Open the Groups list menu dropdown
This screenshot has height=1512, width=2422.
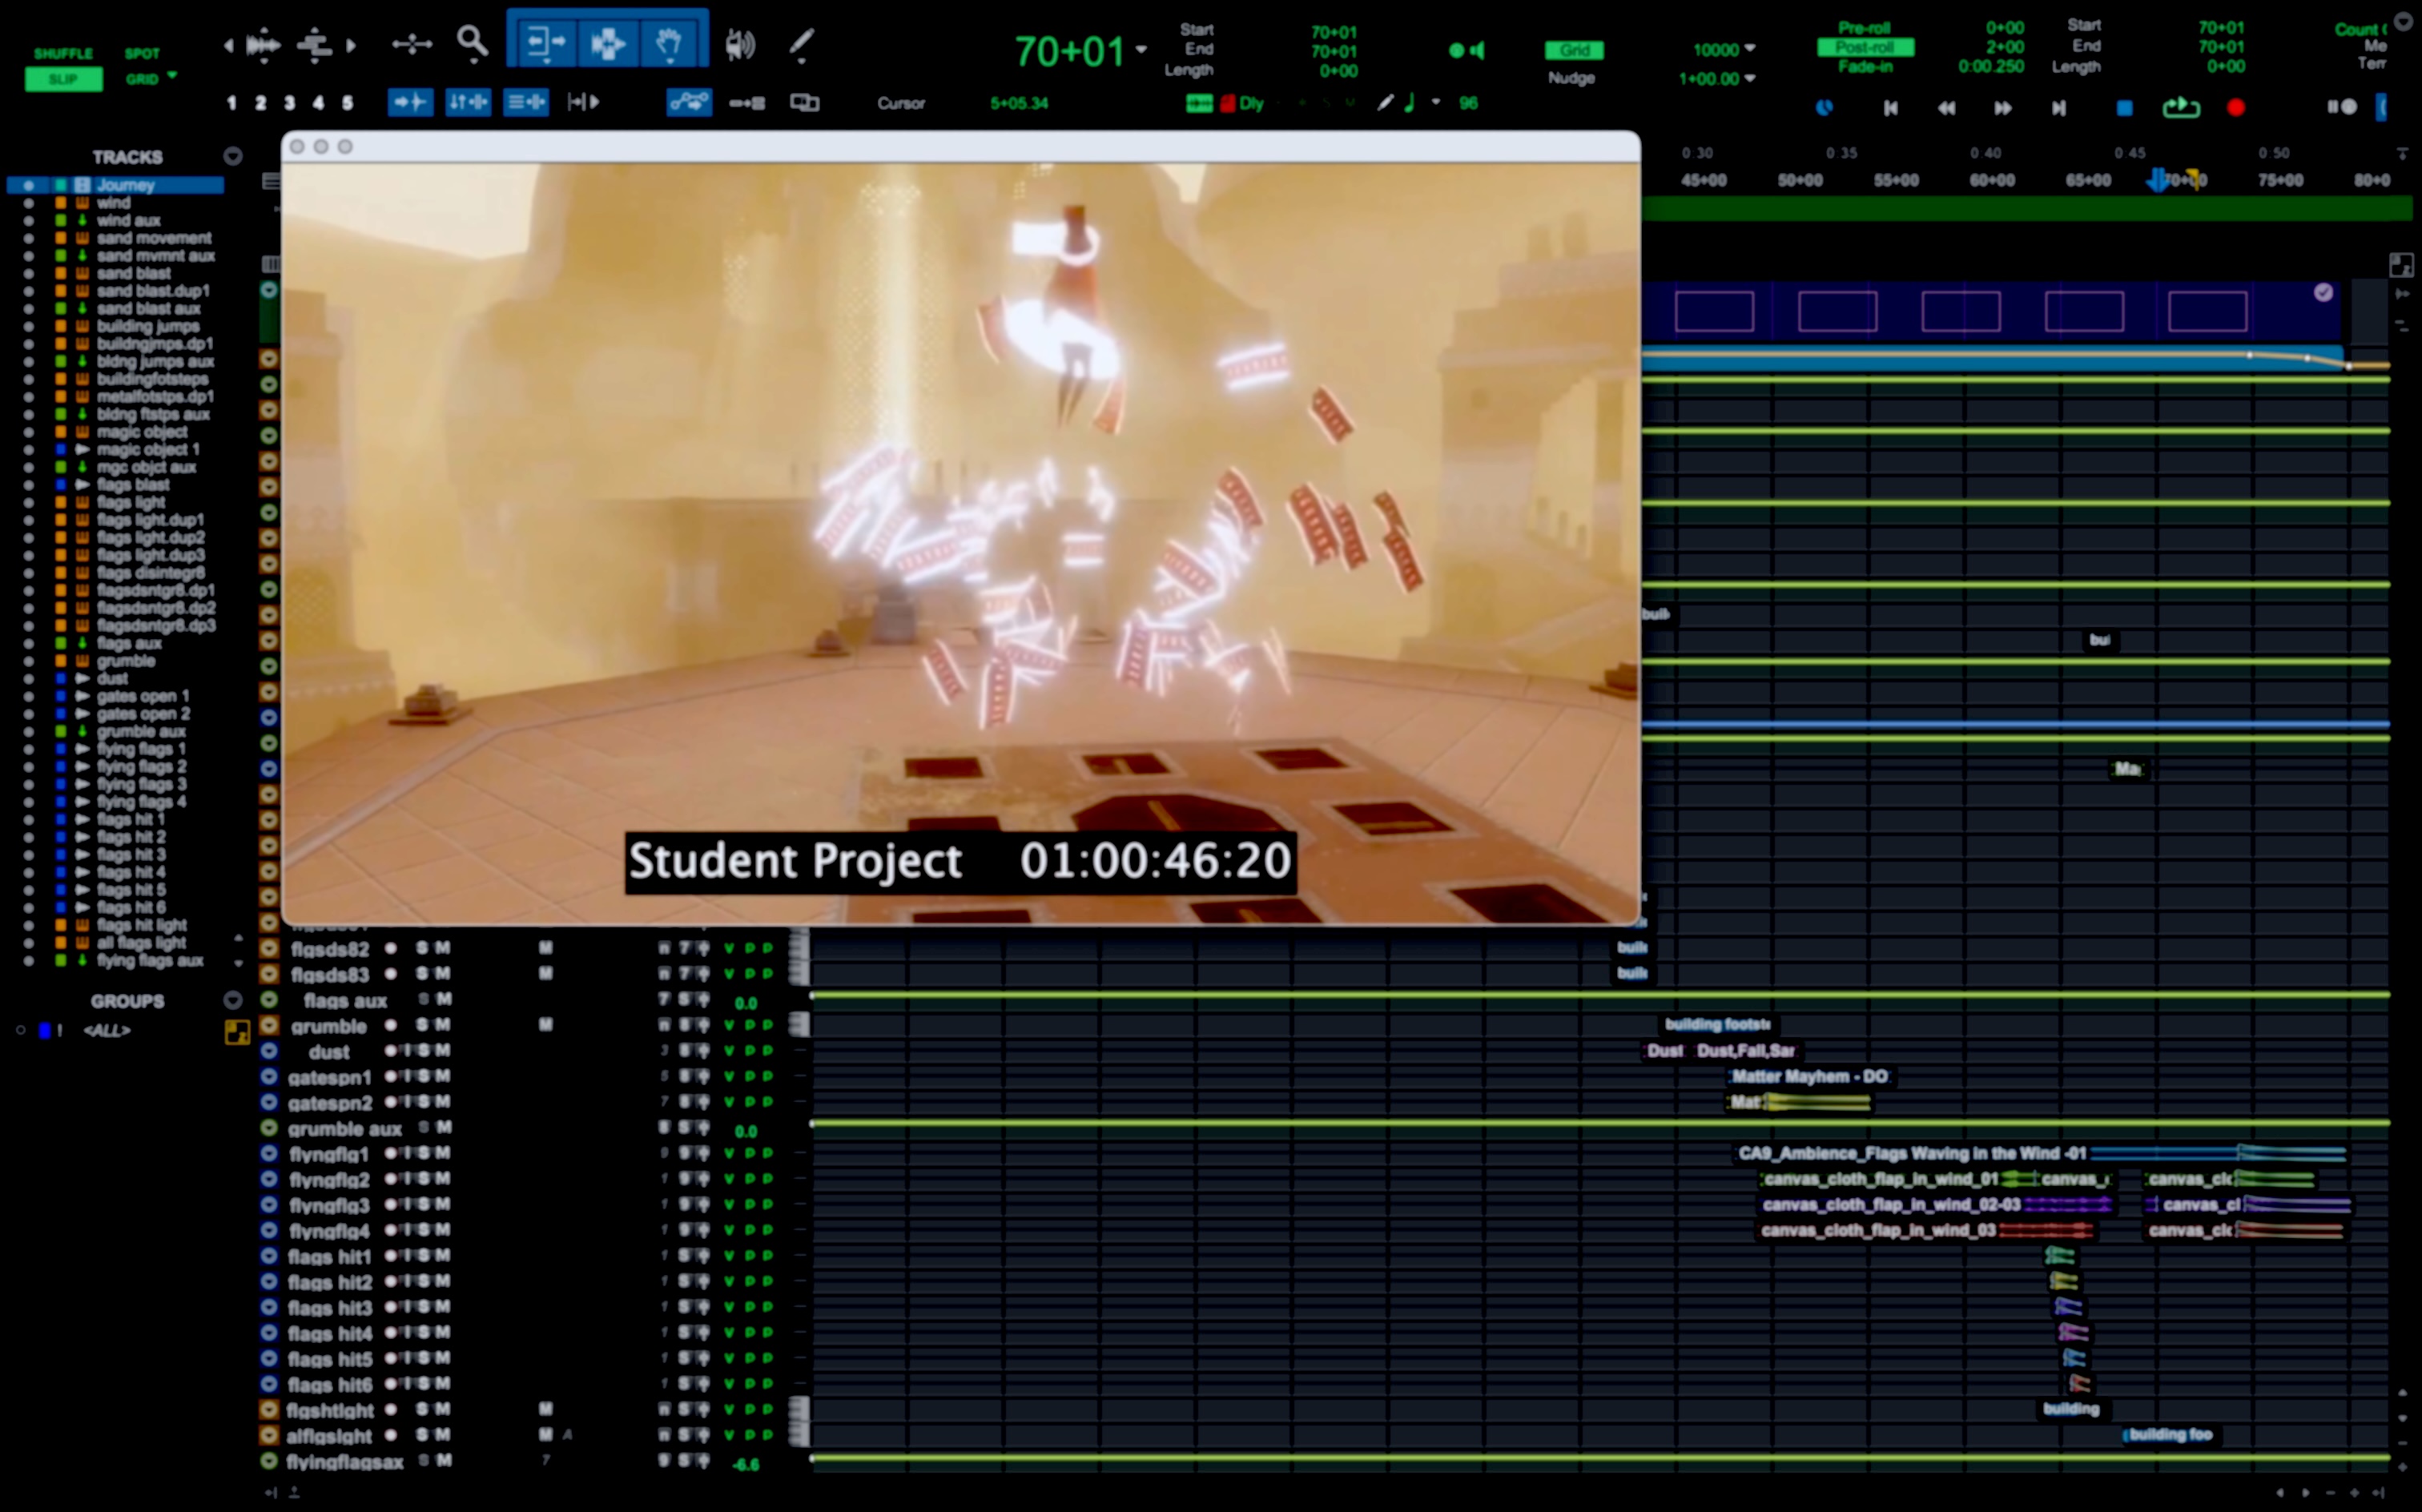point(232,1000)
